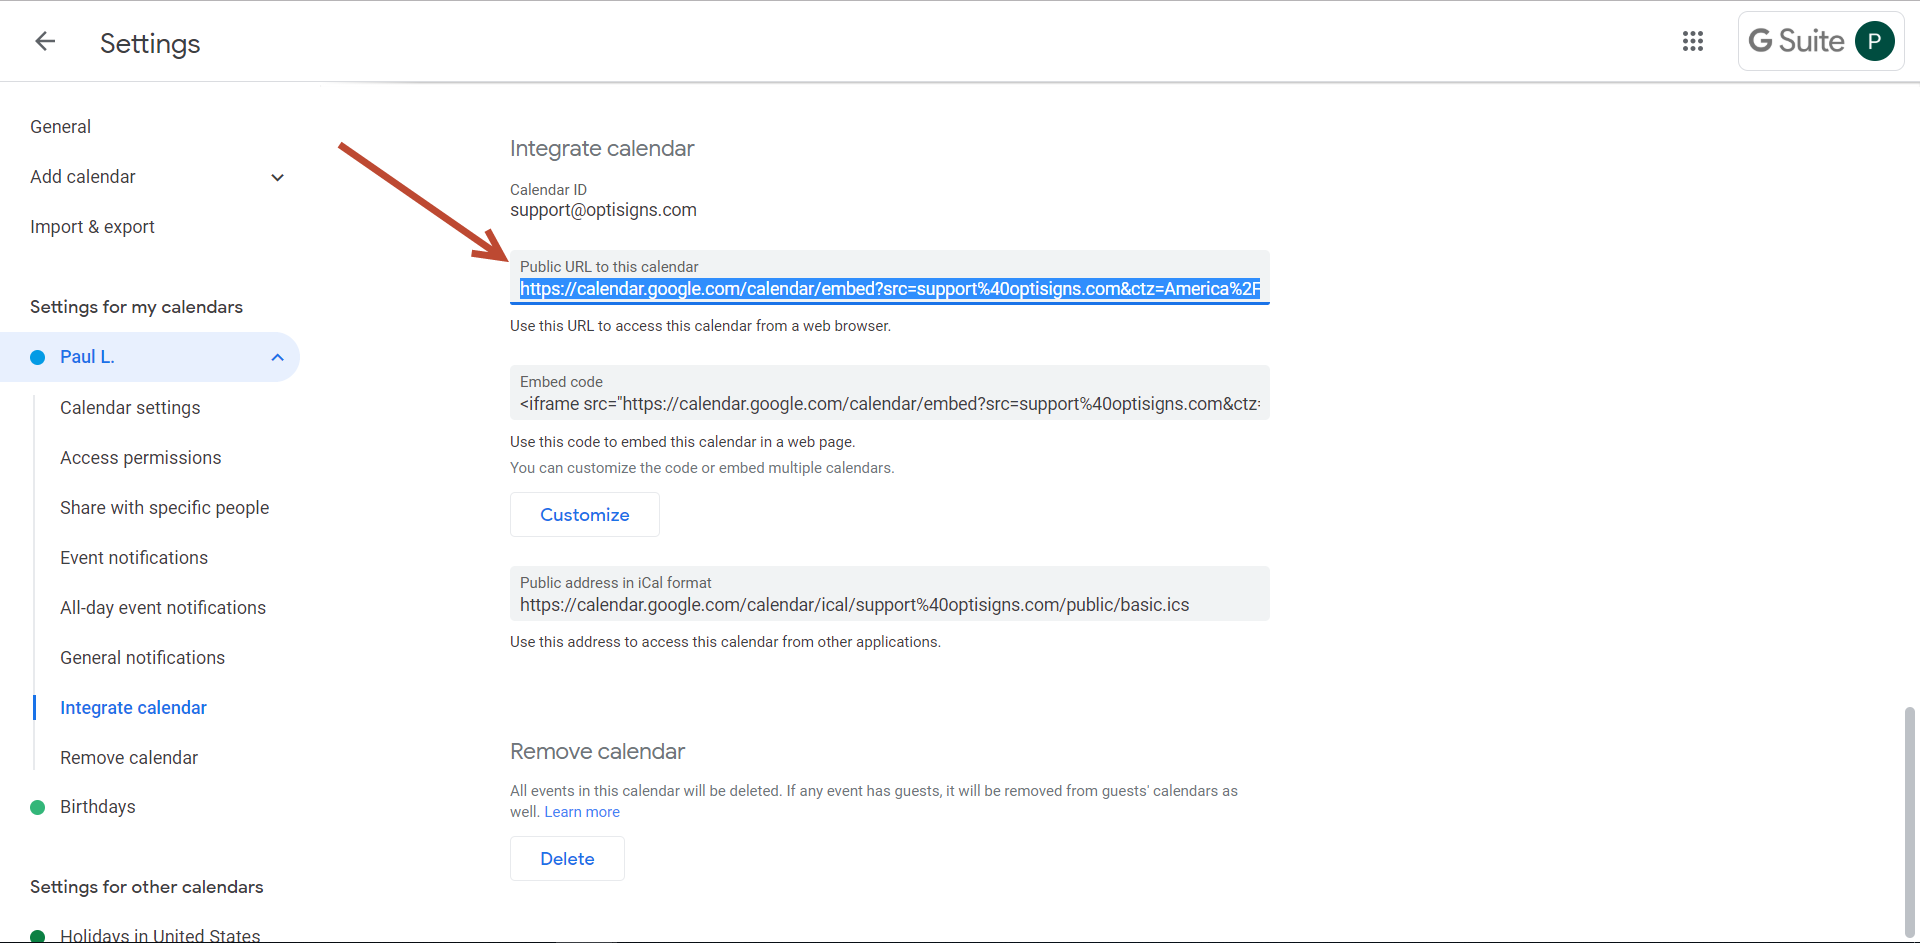
Task: Open the Learn more link
Action: point(582,812)
